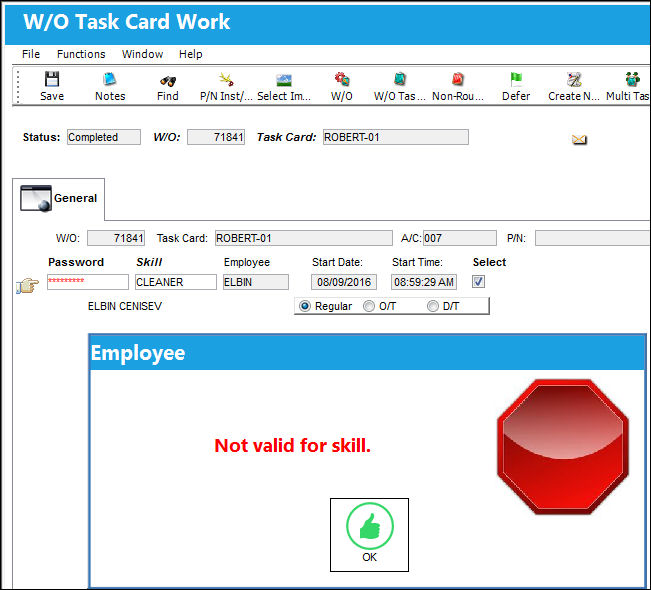651x590 pixels.
Task: Click the Employee field showing ELBIN
Action: [x=256, y=282]
